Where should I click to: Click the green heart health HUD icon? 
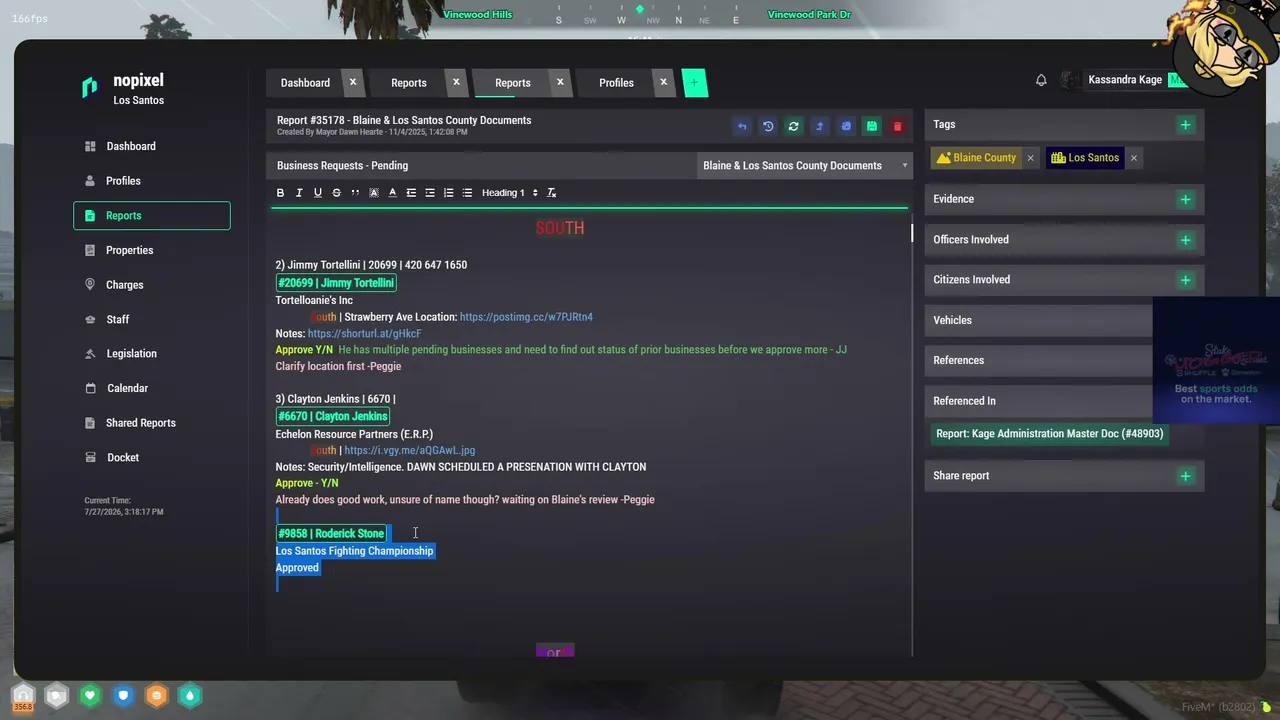point(90,695)
